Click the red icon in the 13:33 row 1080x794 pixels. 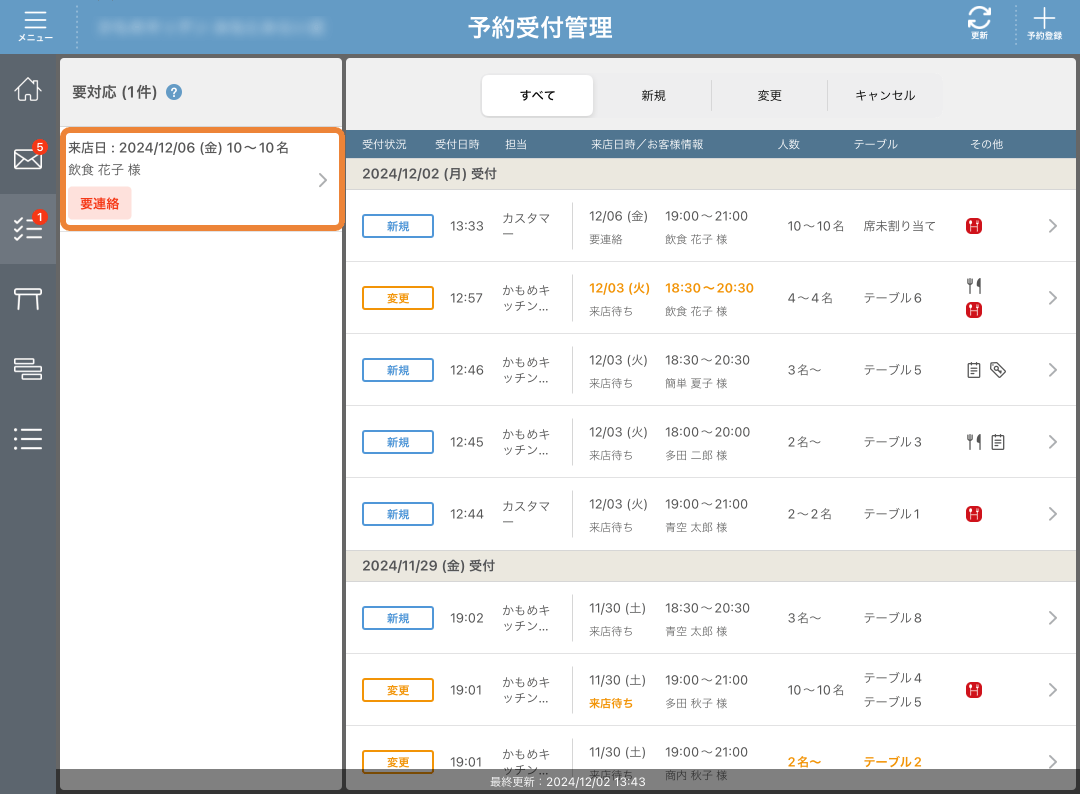(974, 226)
